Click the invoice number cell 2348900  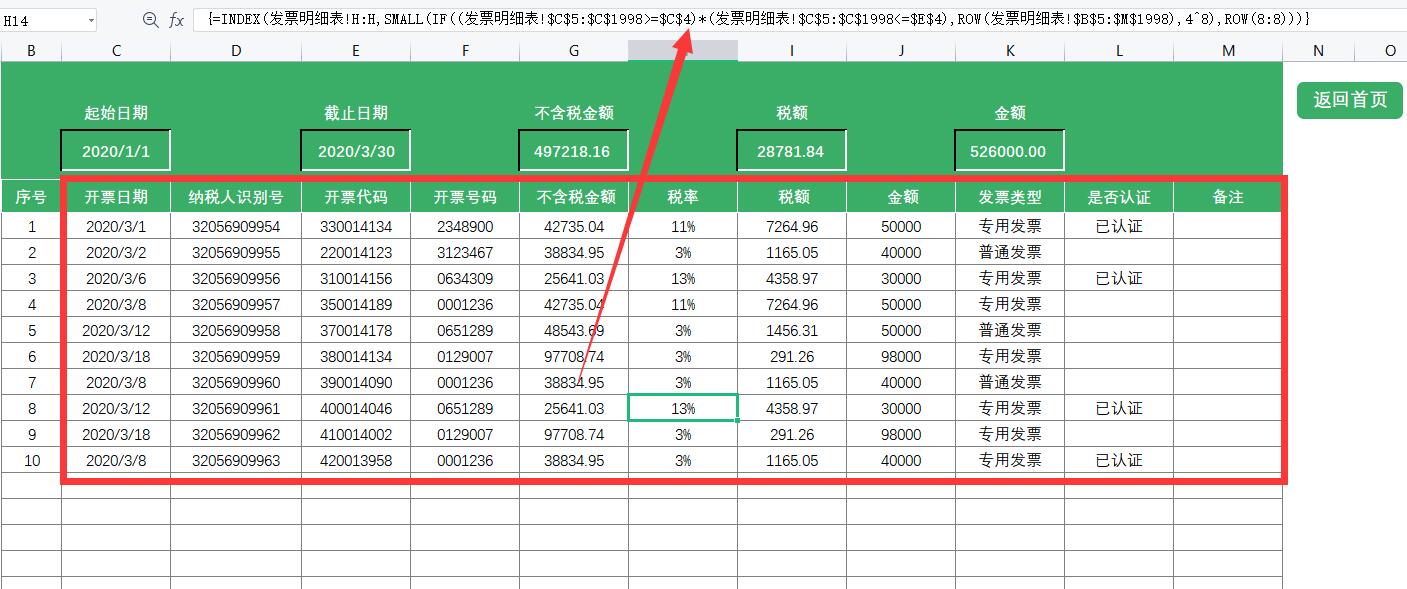point(464,226)
